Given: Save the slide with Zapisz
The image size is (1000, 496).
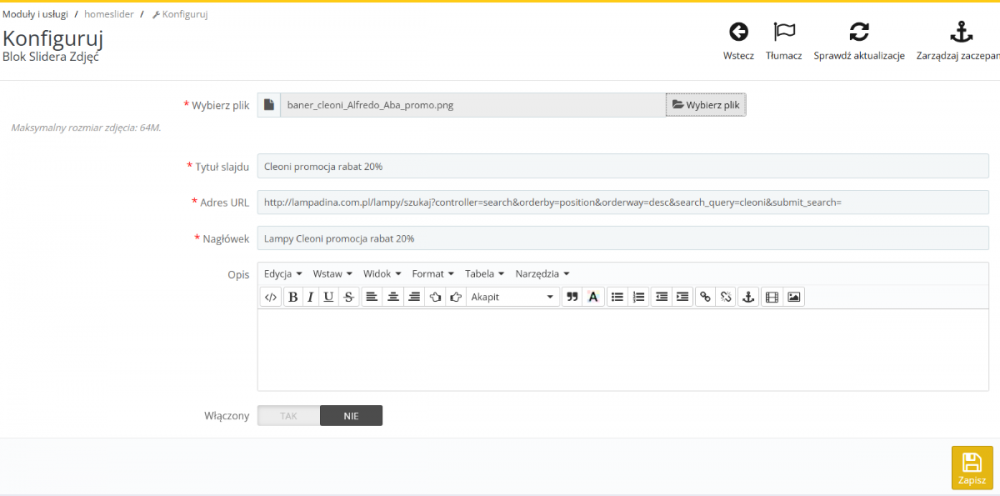Looking at the screenshot, I should pos(971,467).
